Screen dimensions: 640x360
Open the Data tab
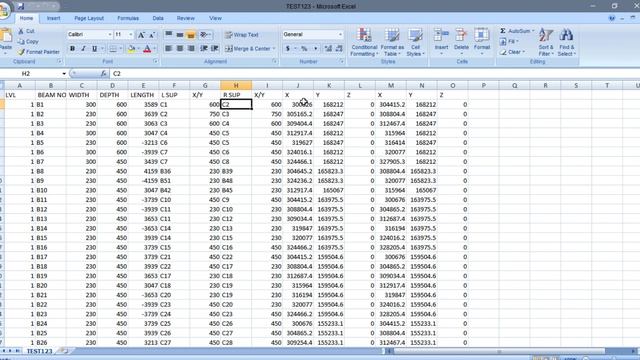click(x=158, y=18)
